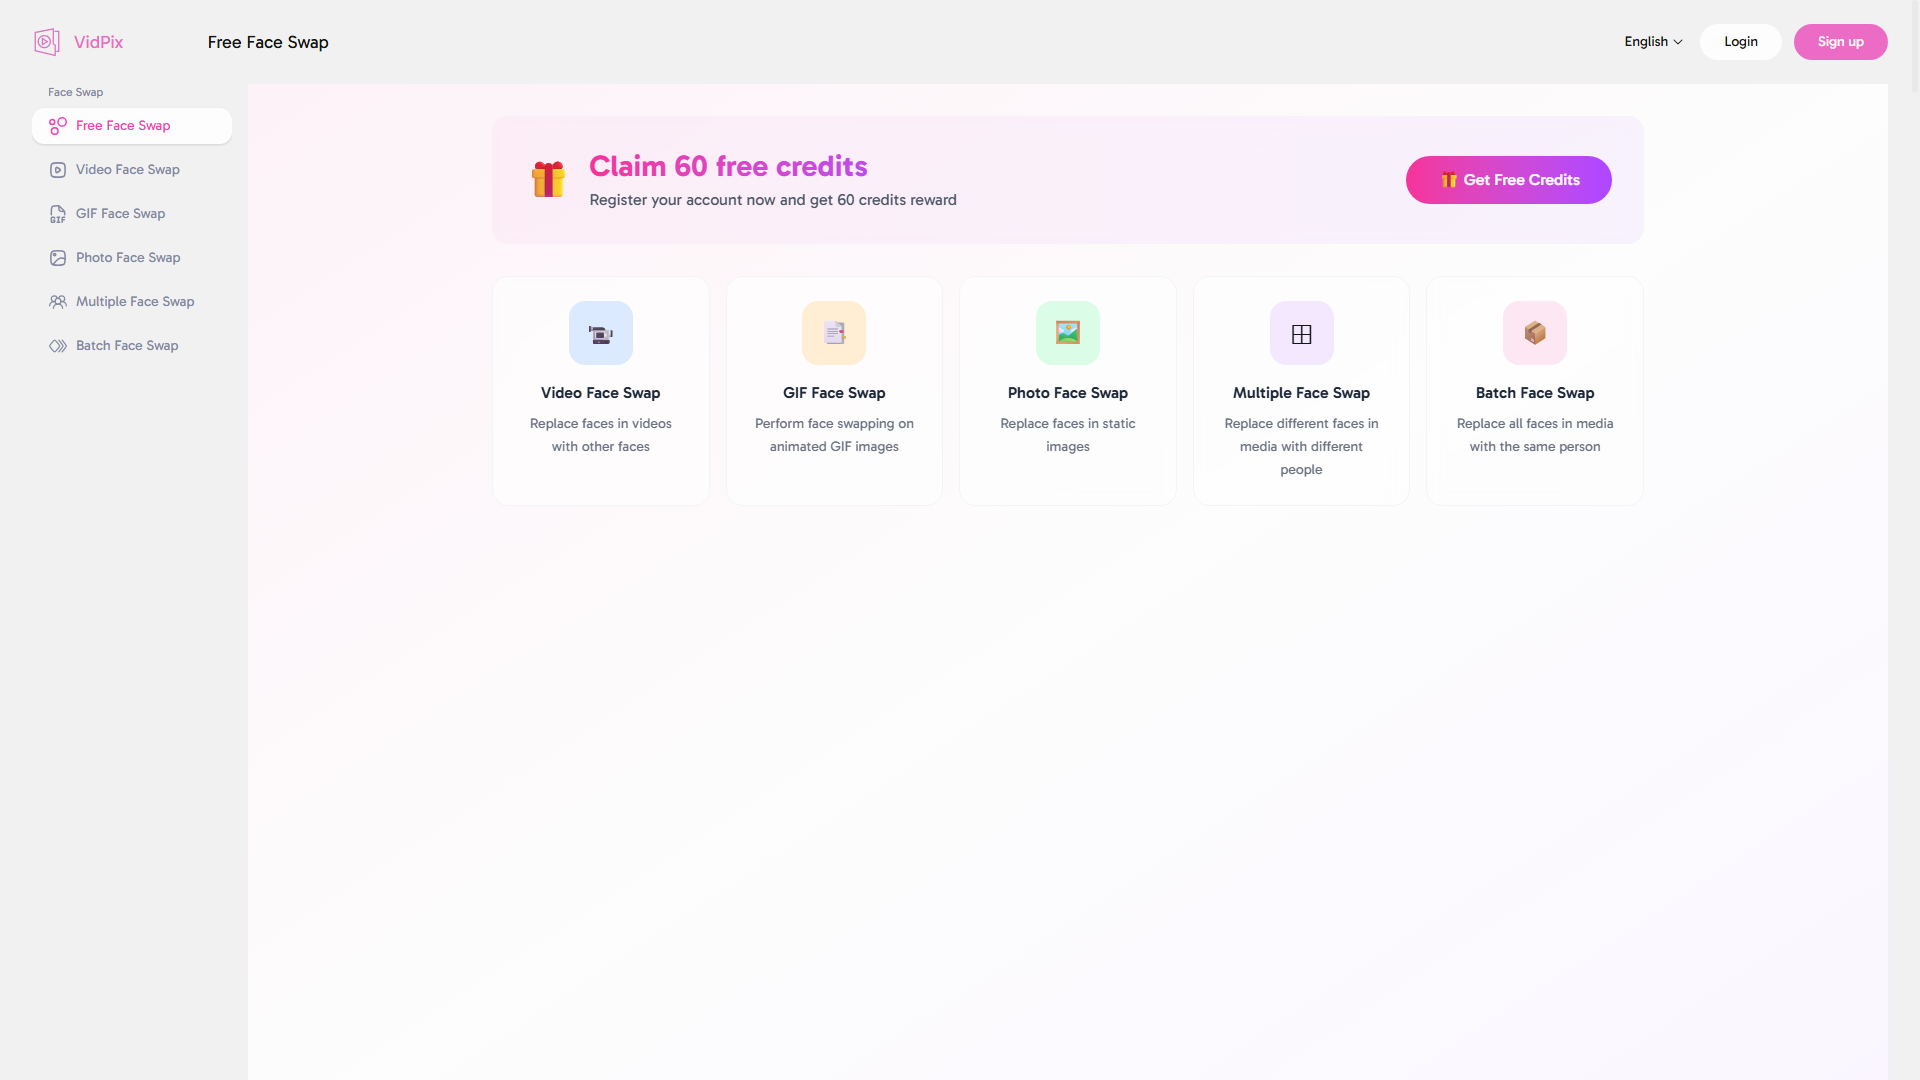The height and width of the screenshot is (1080, 1920).
Task: Click the landscape photo icon tile
Action: pyautogui.click(x=1067, y=333)
